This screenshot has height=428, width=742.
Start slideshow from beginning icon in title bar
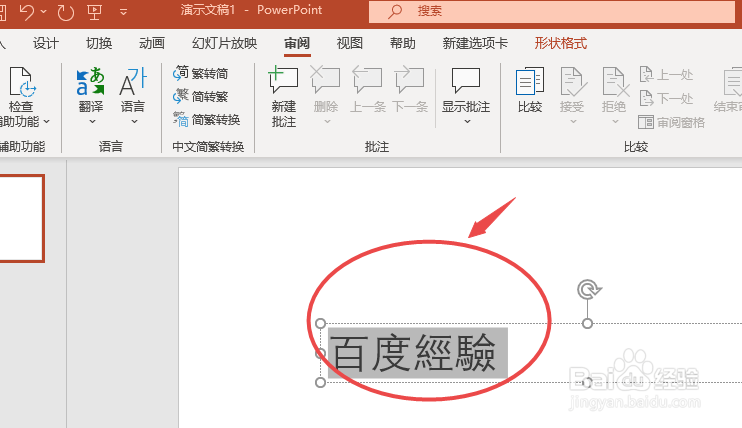pos(95,12)
